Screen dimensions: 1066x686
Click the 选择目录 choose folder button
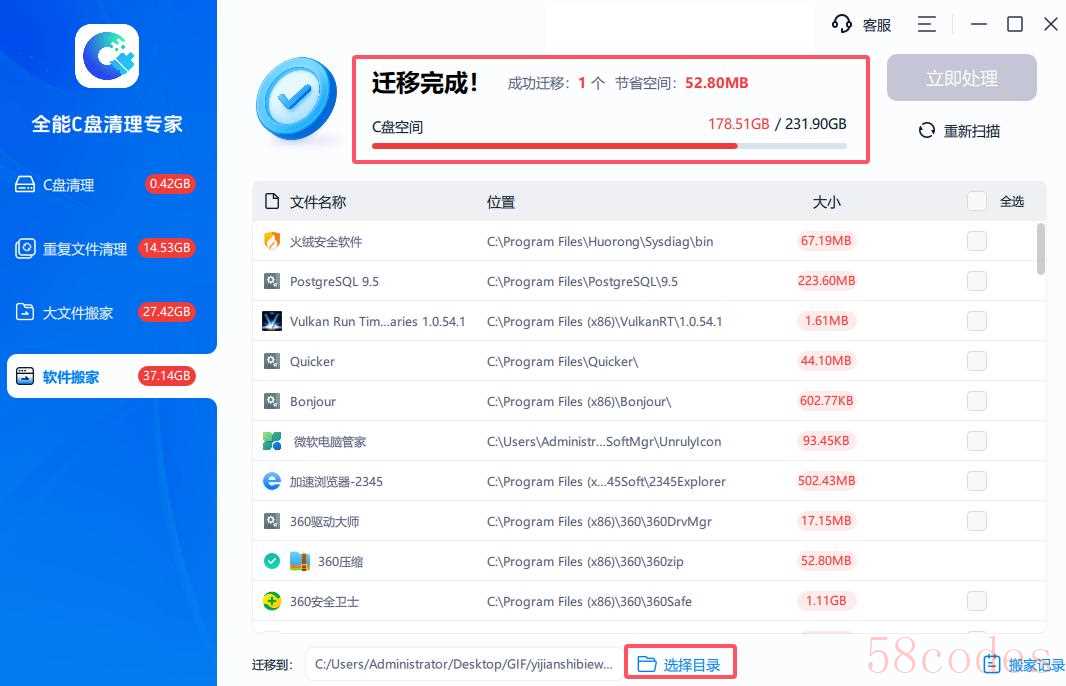tap(680, 664)
